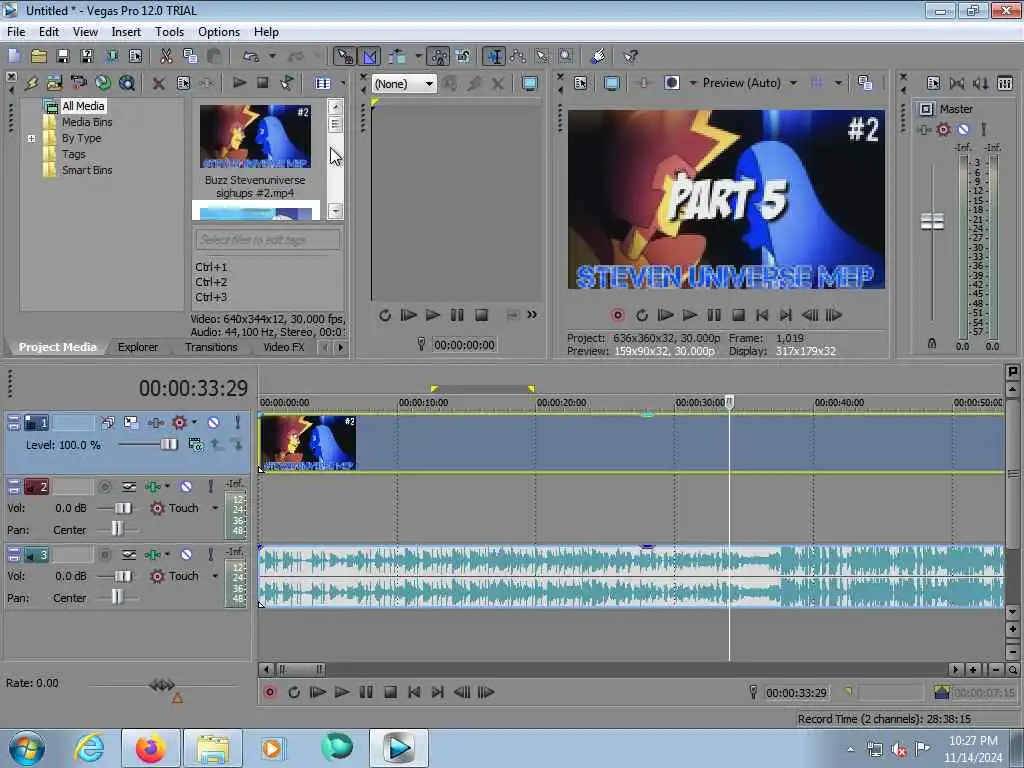Mute audio track 3

pos(186,554)
